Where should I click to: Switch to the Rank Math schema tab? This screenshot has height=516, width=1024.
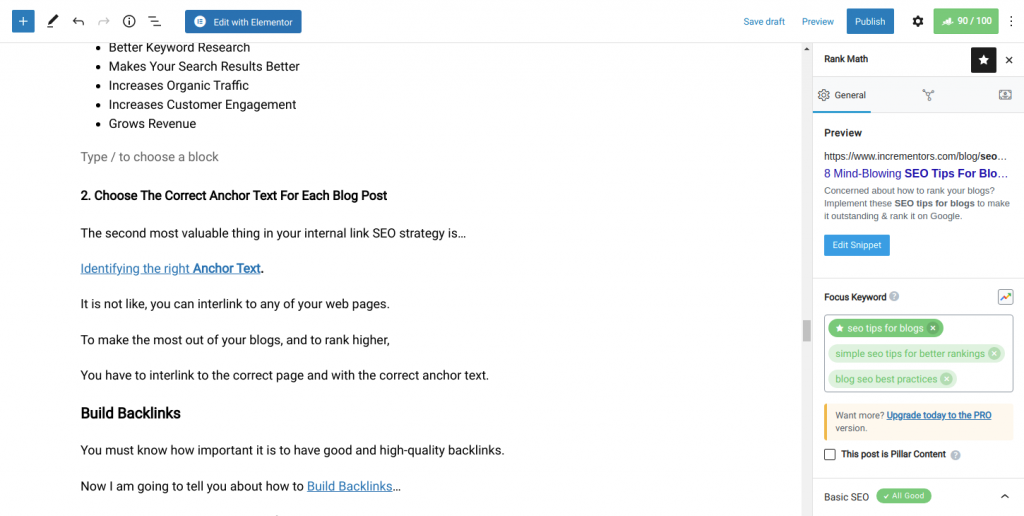tap(928, 95)
